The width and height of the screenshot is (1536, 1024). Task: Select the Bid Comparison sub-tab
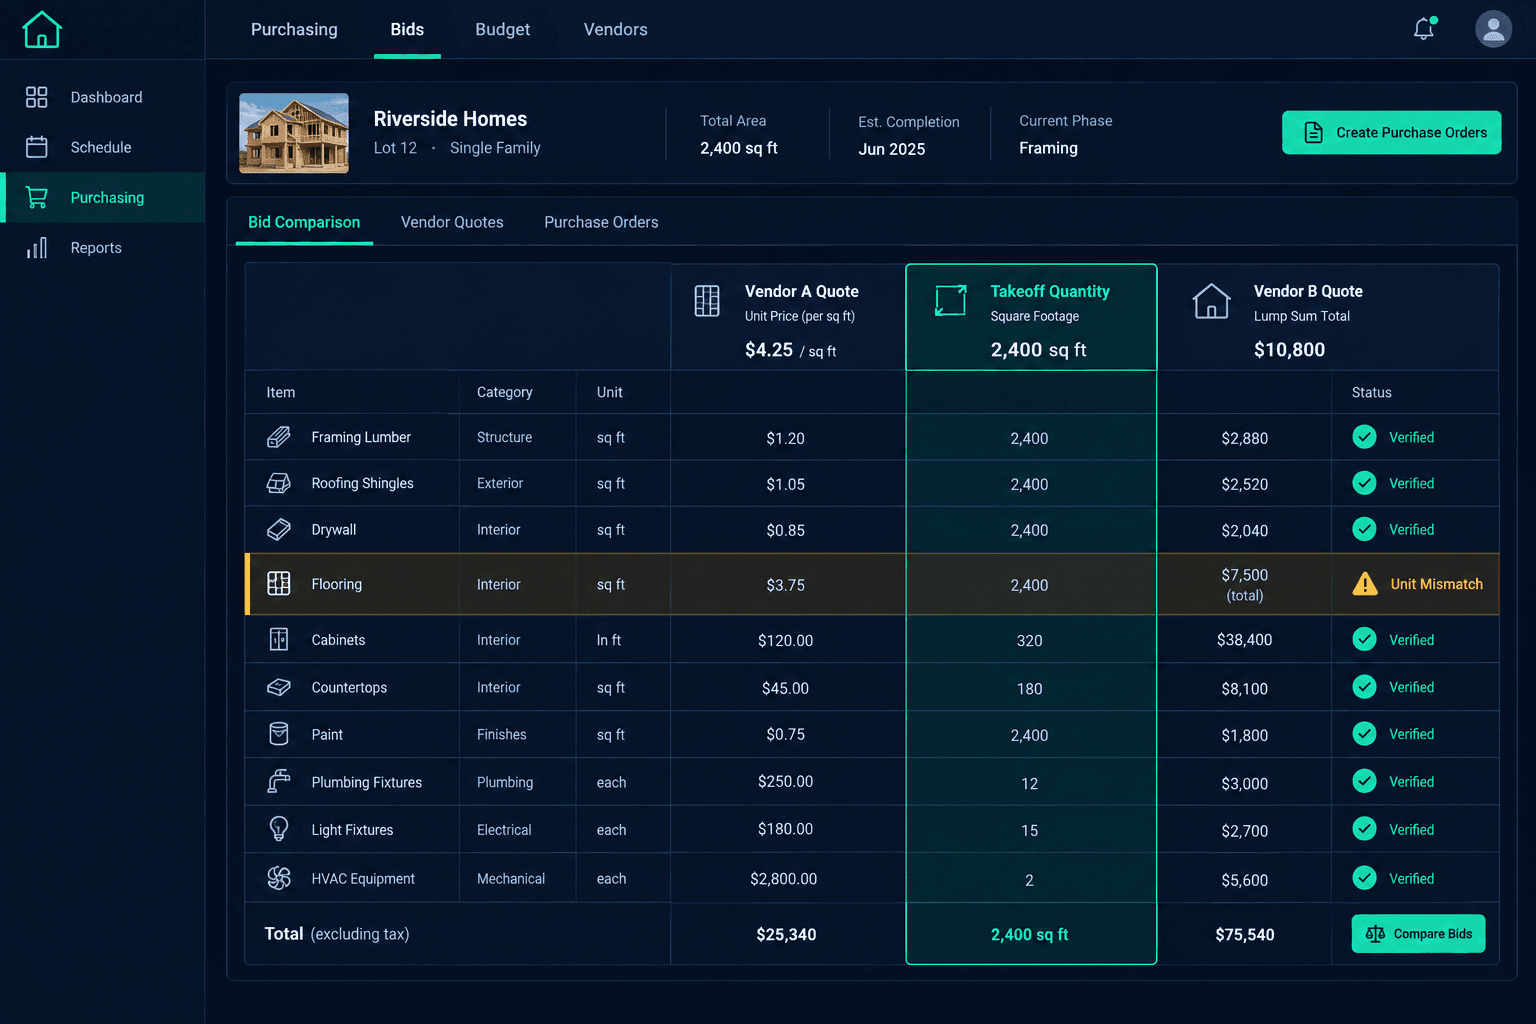coord(304,222)
